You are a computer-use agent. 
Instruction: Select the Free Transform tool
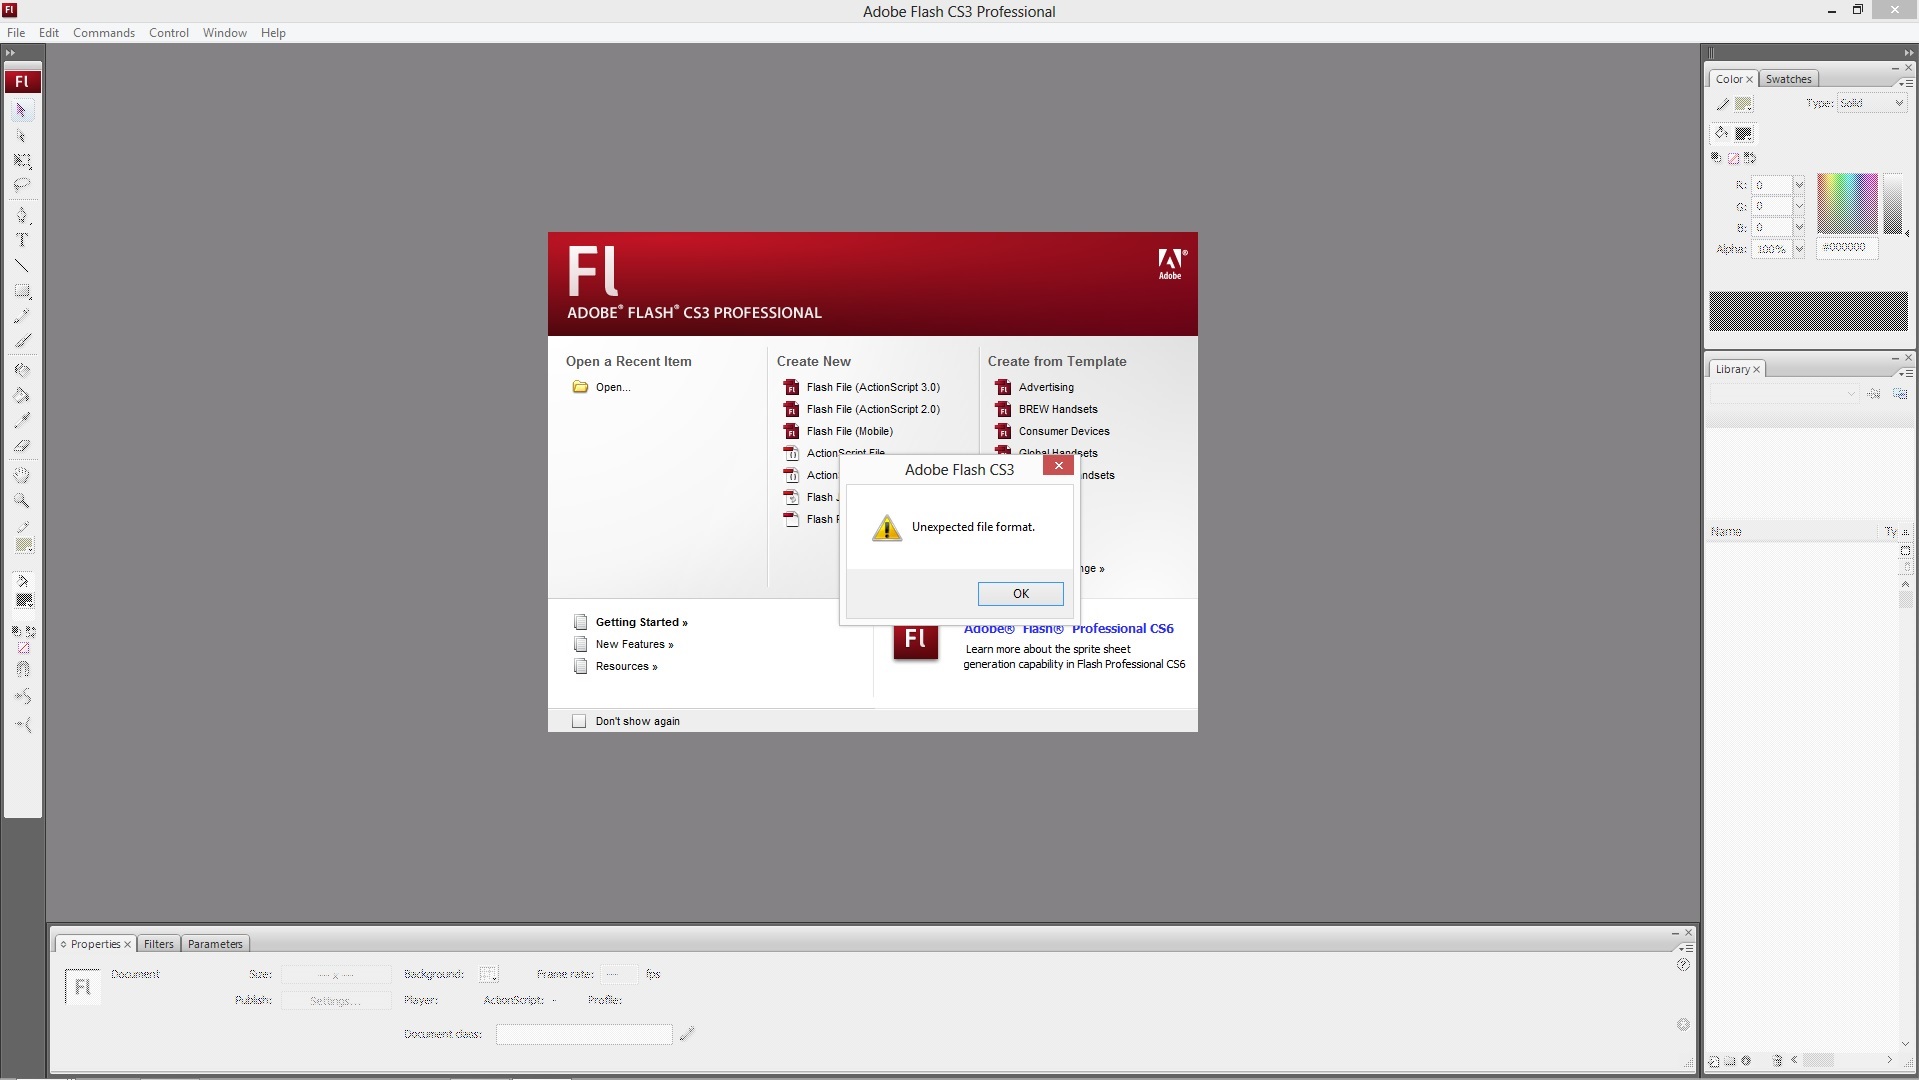[x=22, y=161]
